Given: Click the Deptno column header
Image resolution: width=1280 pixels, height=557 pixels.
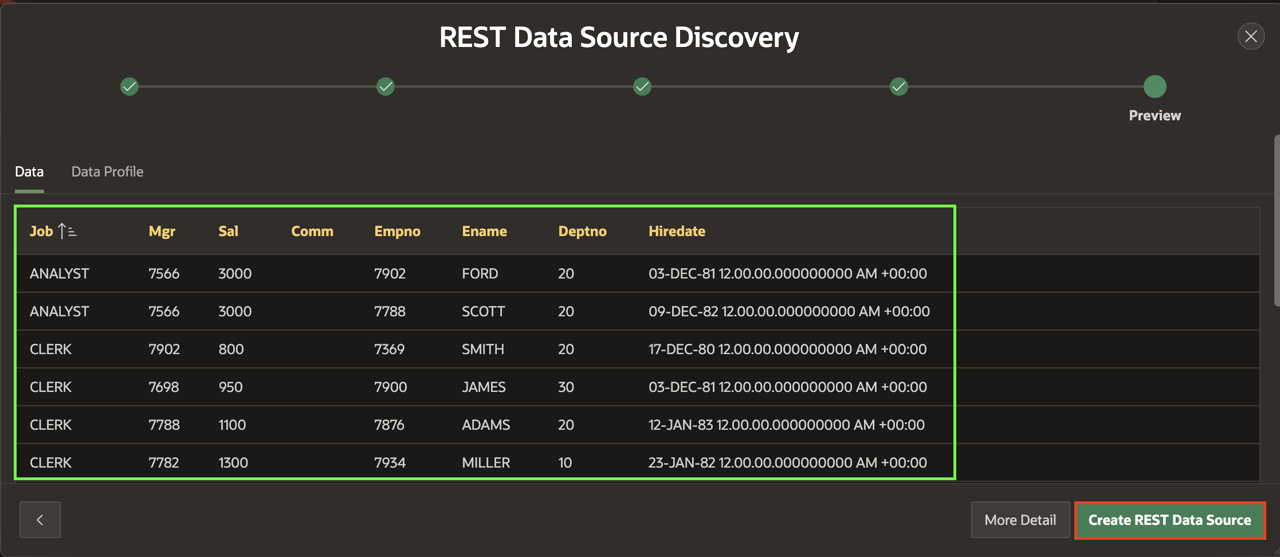Looking at the screenshot, I should pyautogui.click(x=582, y=231).
